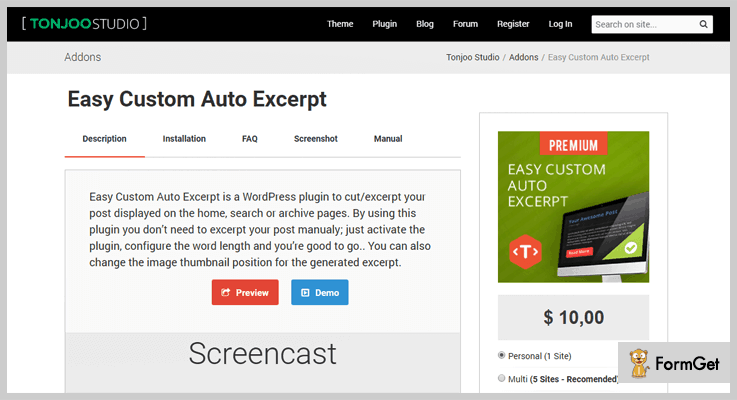The image size is (737, 400).
Task: Go to the Blog page
Action: pos(425,24)
